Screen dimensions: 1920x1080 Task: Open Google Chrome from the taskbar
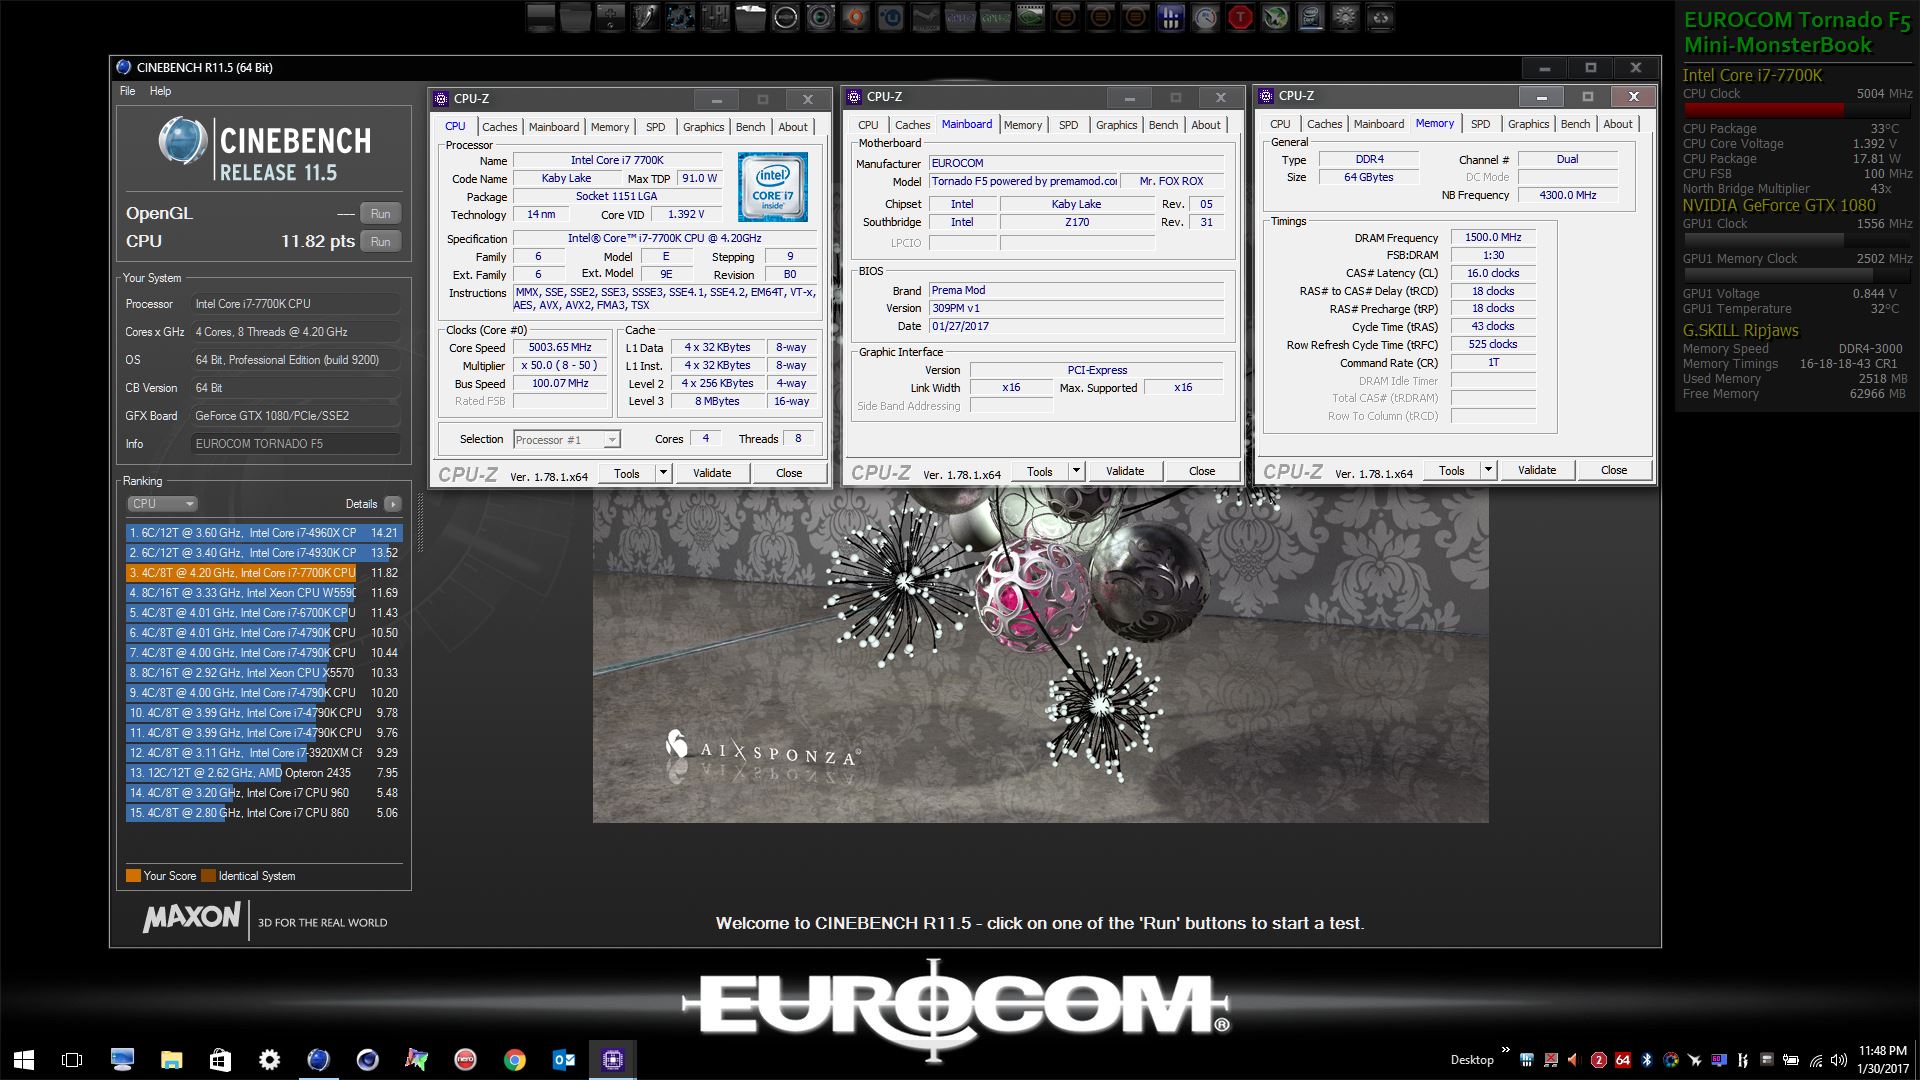pos(514,1060)
